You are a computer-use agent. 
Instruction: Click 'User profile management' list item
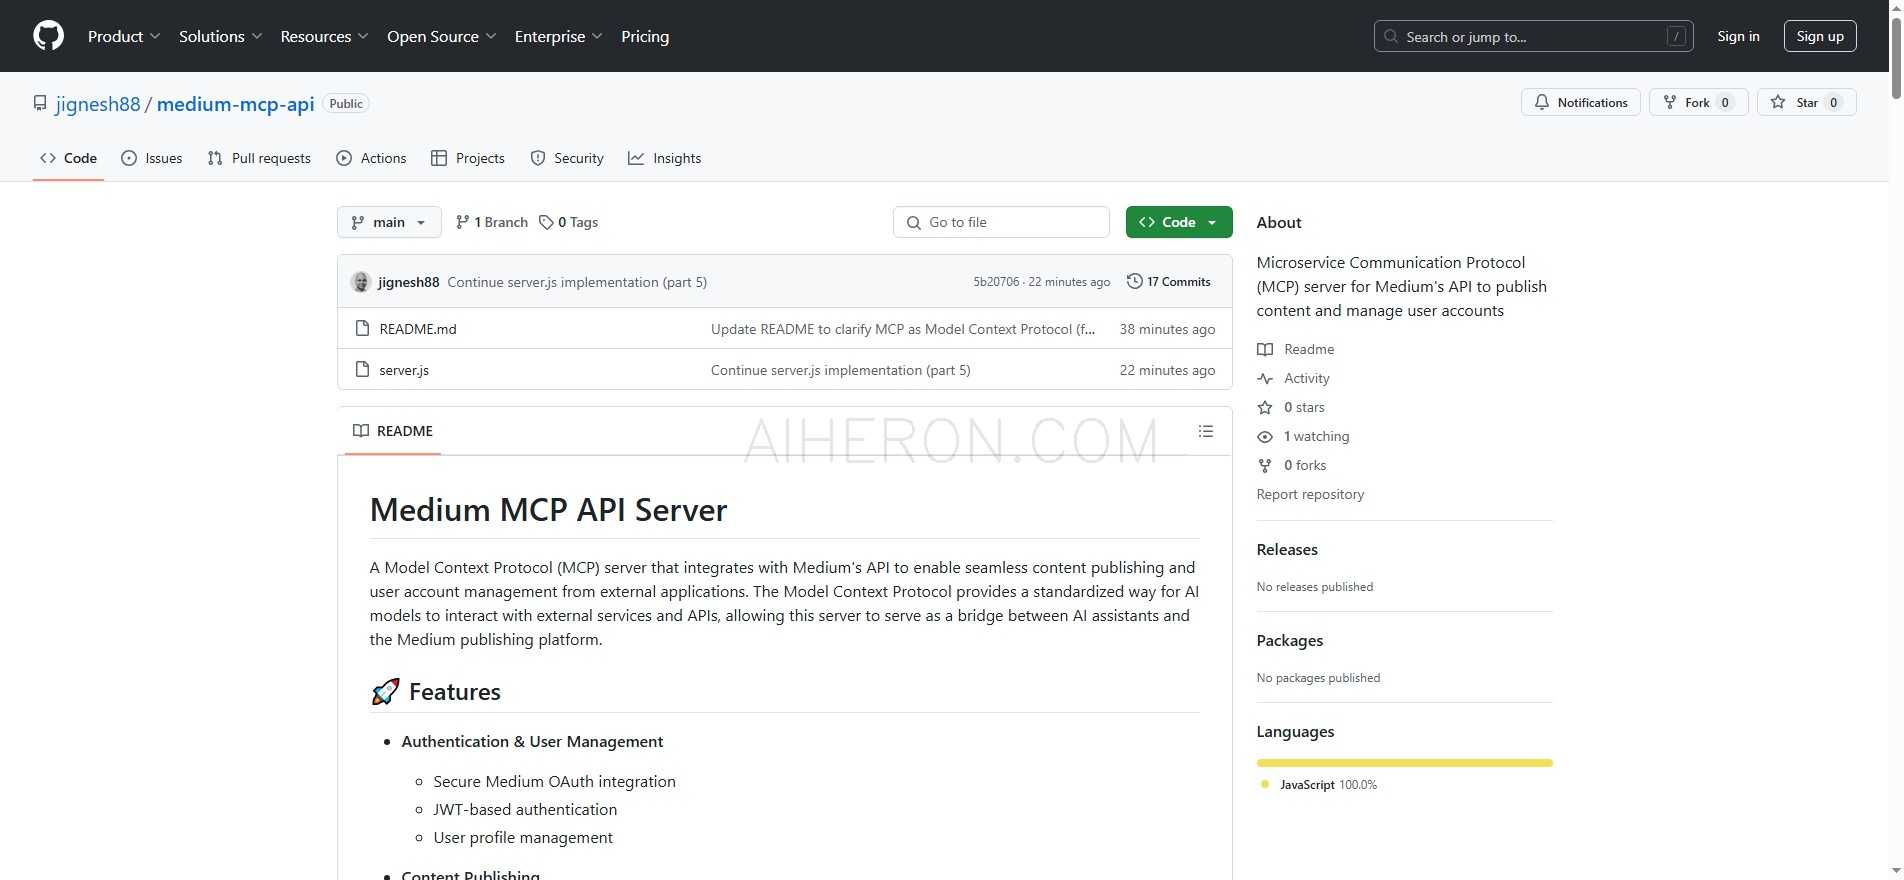pos(523,838)
